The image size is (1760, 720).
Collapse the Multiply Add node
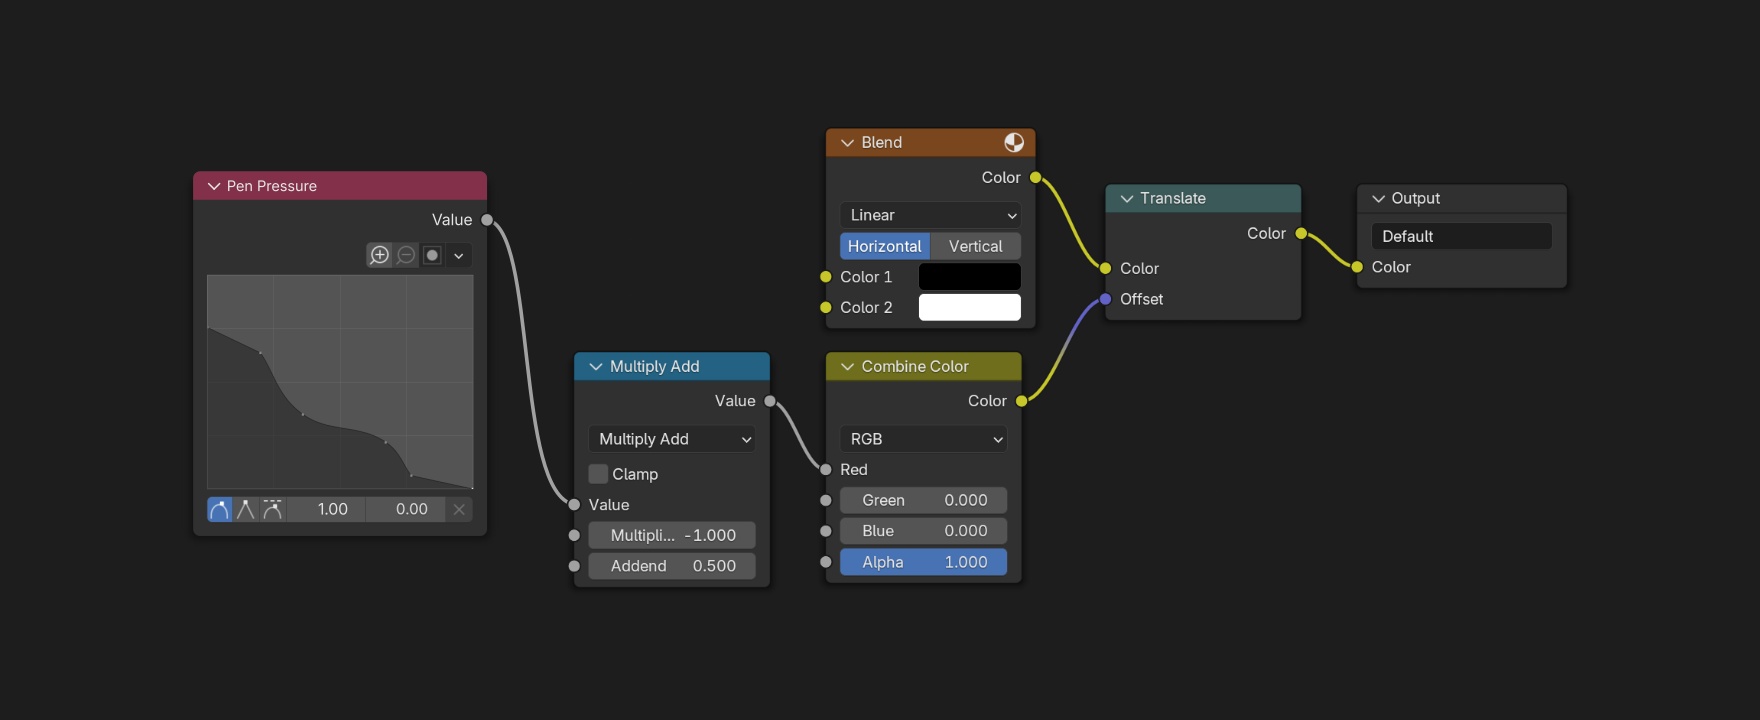(596, 366)
